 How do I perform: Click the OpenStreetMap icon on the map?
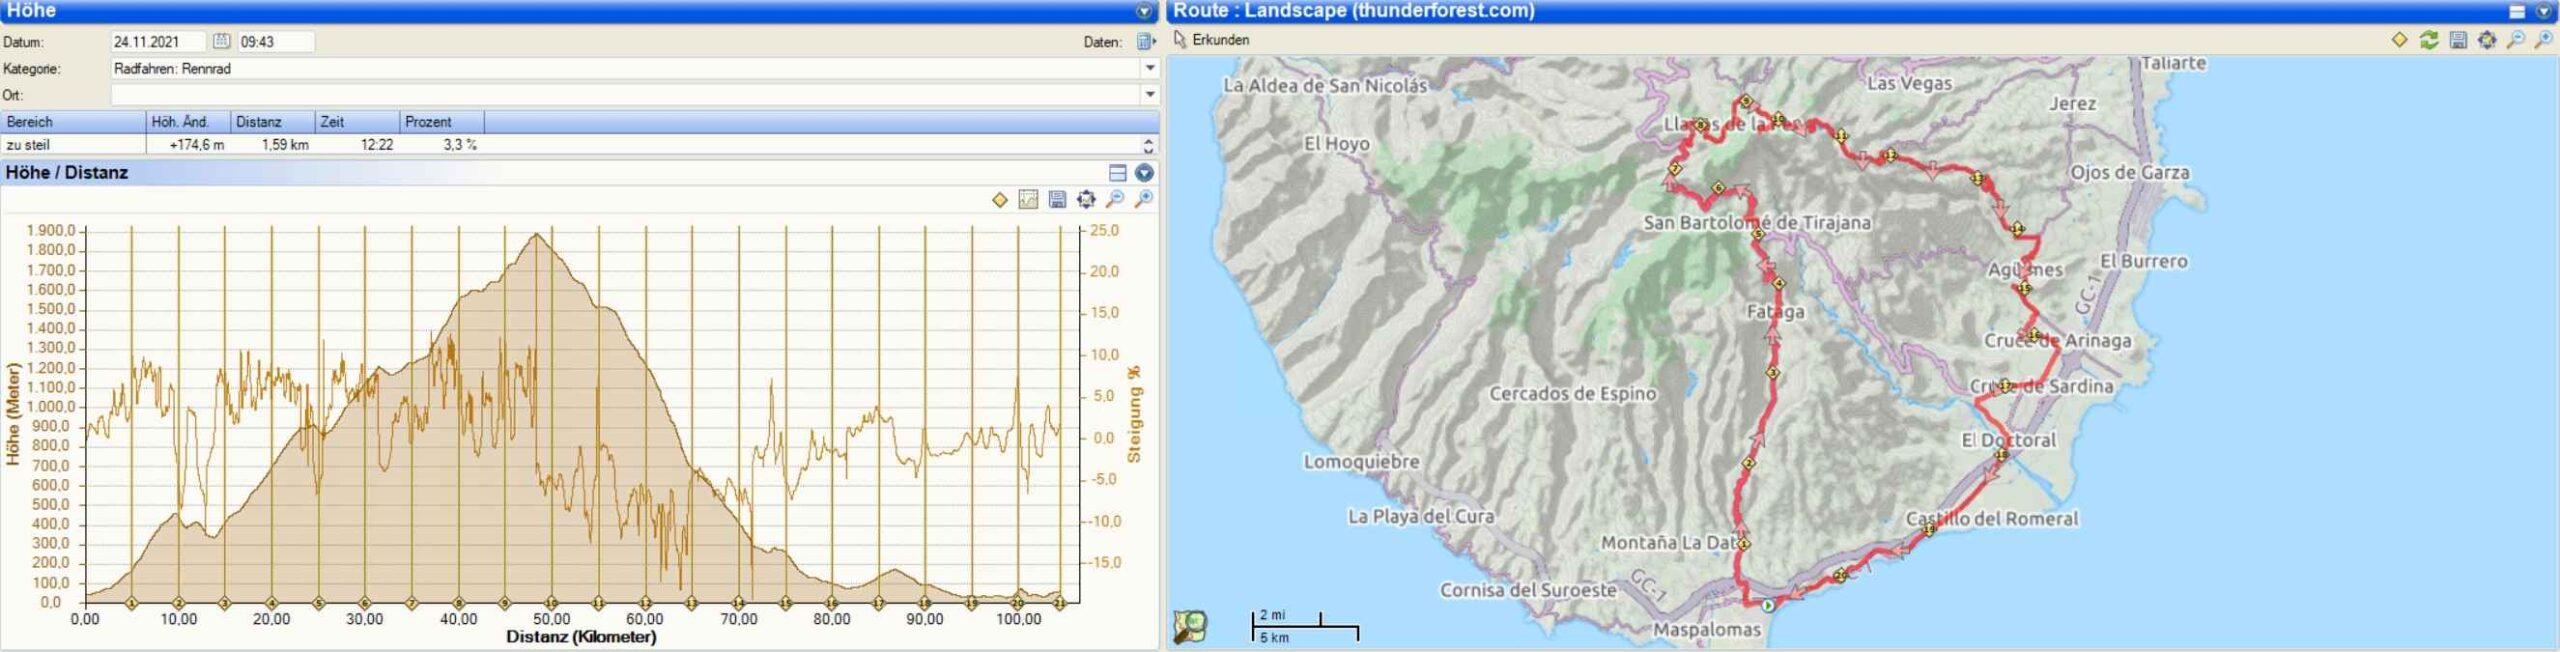1190,626
